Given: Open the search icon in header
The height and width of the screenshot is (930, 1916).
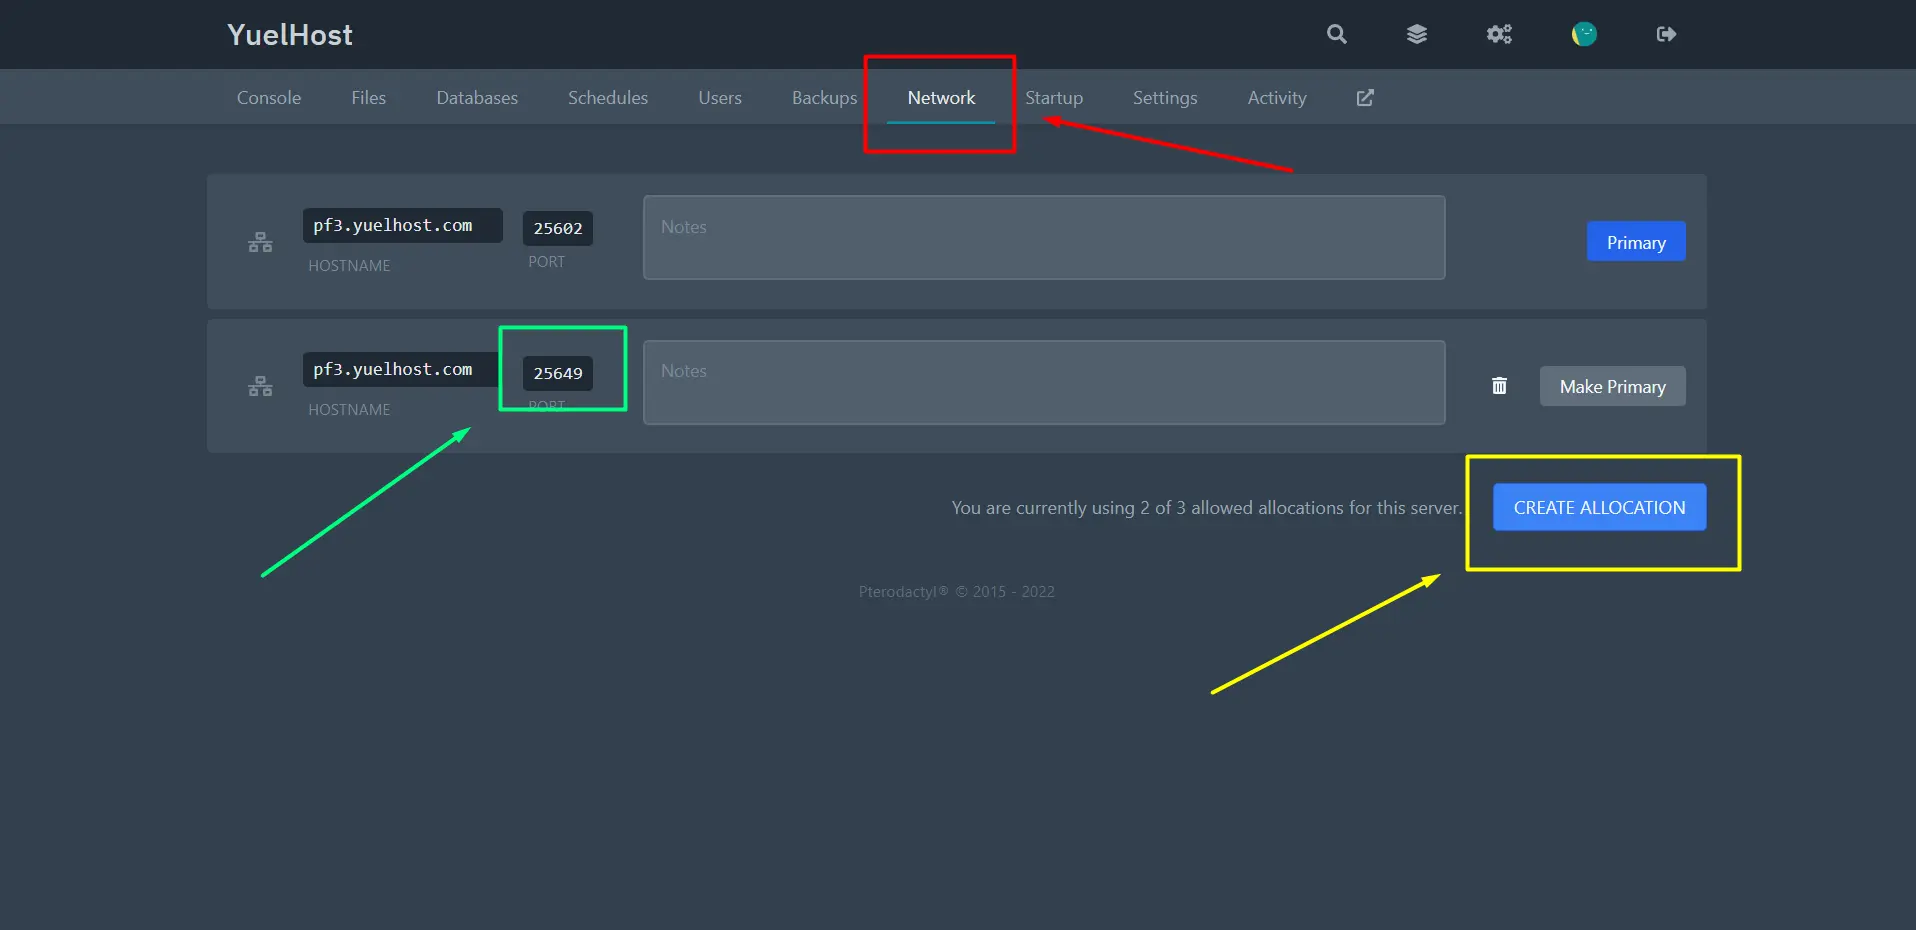Looking at the screenshot, I should (x=1336, y=35).
